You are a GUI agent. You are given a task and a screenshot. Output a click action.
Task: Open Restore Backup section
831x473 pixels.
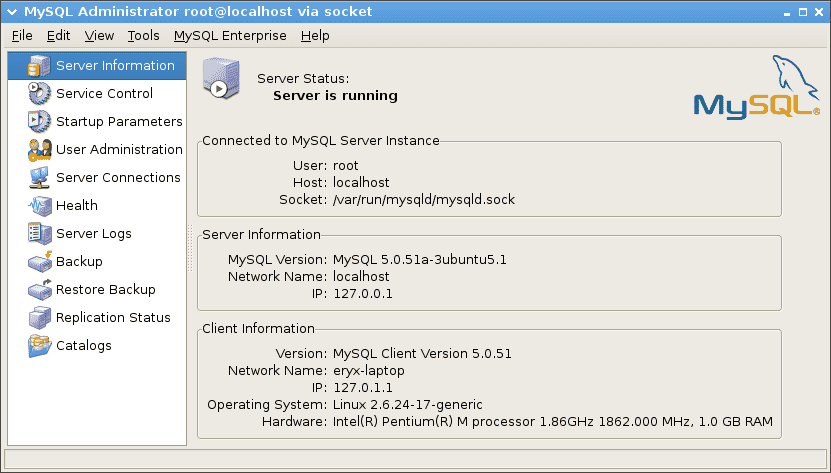(97, 290)
